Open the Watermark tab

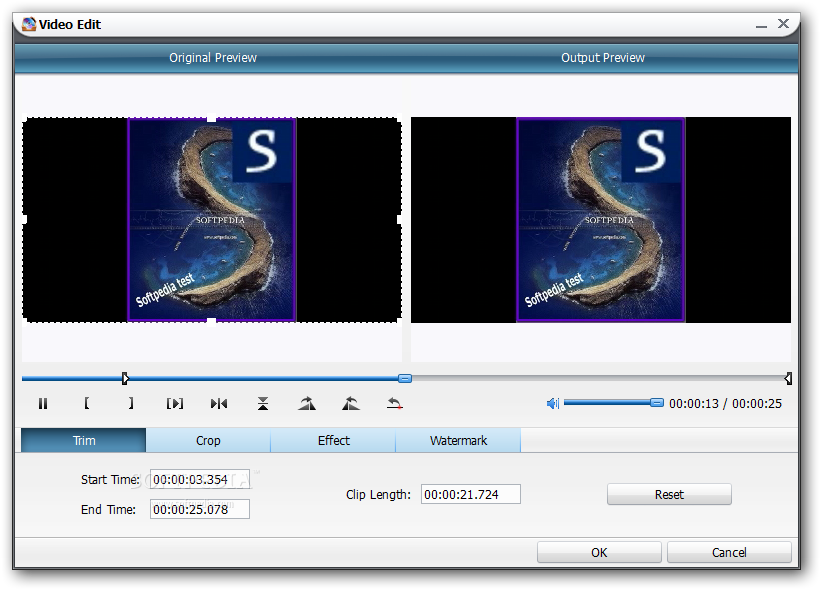[458, 440]
